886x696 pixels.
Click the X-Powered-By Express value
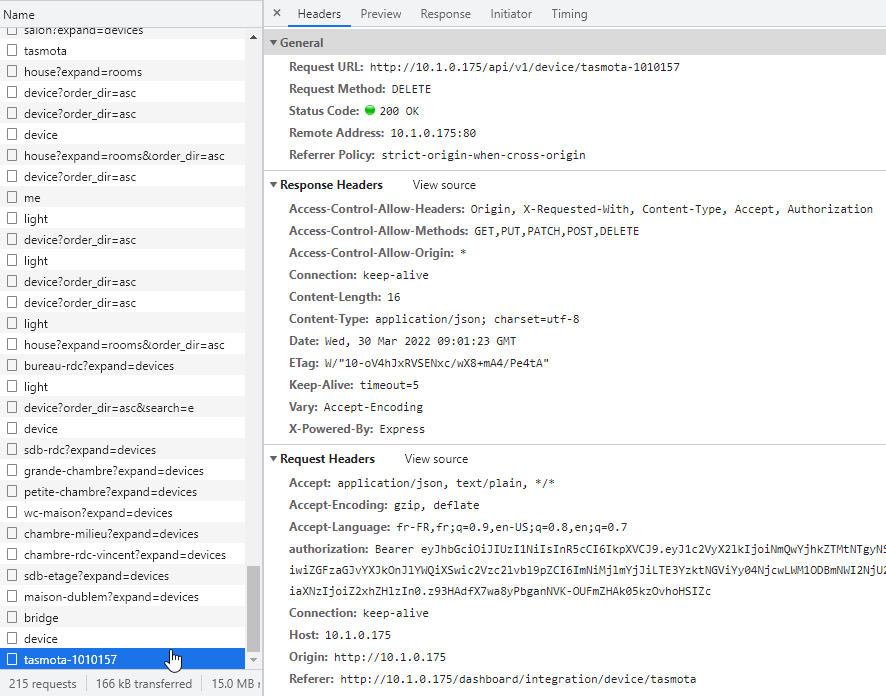point(402,429)
